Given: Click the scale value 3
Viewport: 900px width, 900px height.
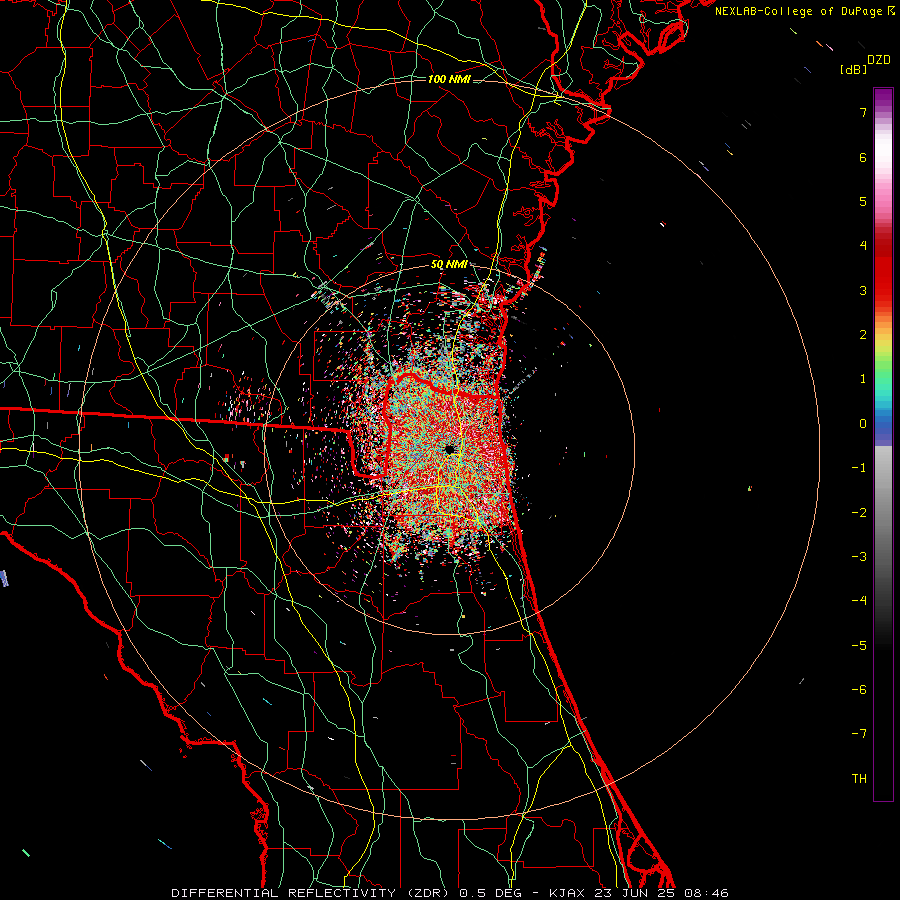Looking at the screenshot, I should [863, 290].
